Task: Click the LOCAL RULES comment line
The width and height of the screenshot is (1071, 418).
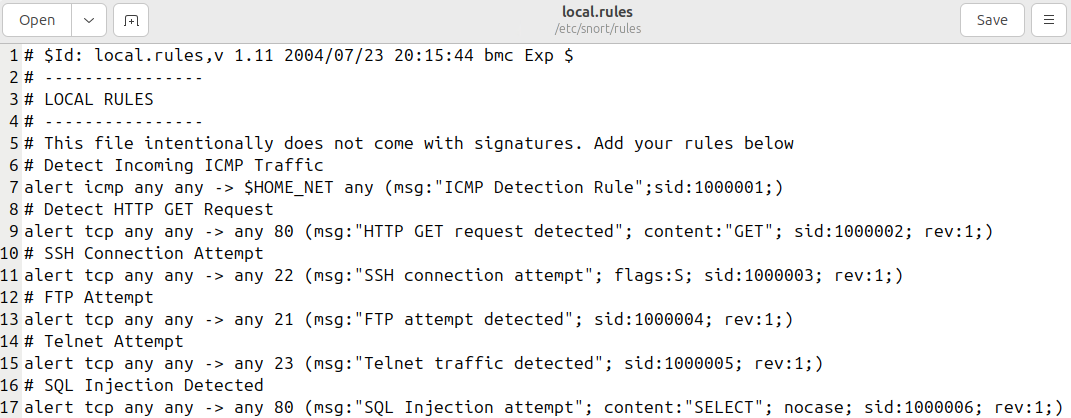Action: click(89, 100)
